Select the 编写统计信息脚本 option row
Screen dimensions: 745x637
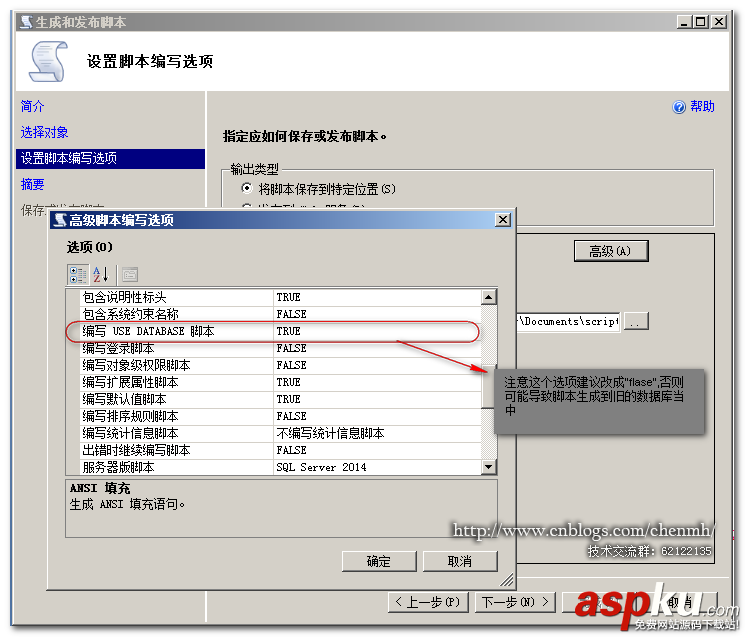click(x=280, y=433)
